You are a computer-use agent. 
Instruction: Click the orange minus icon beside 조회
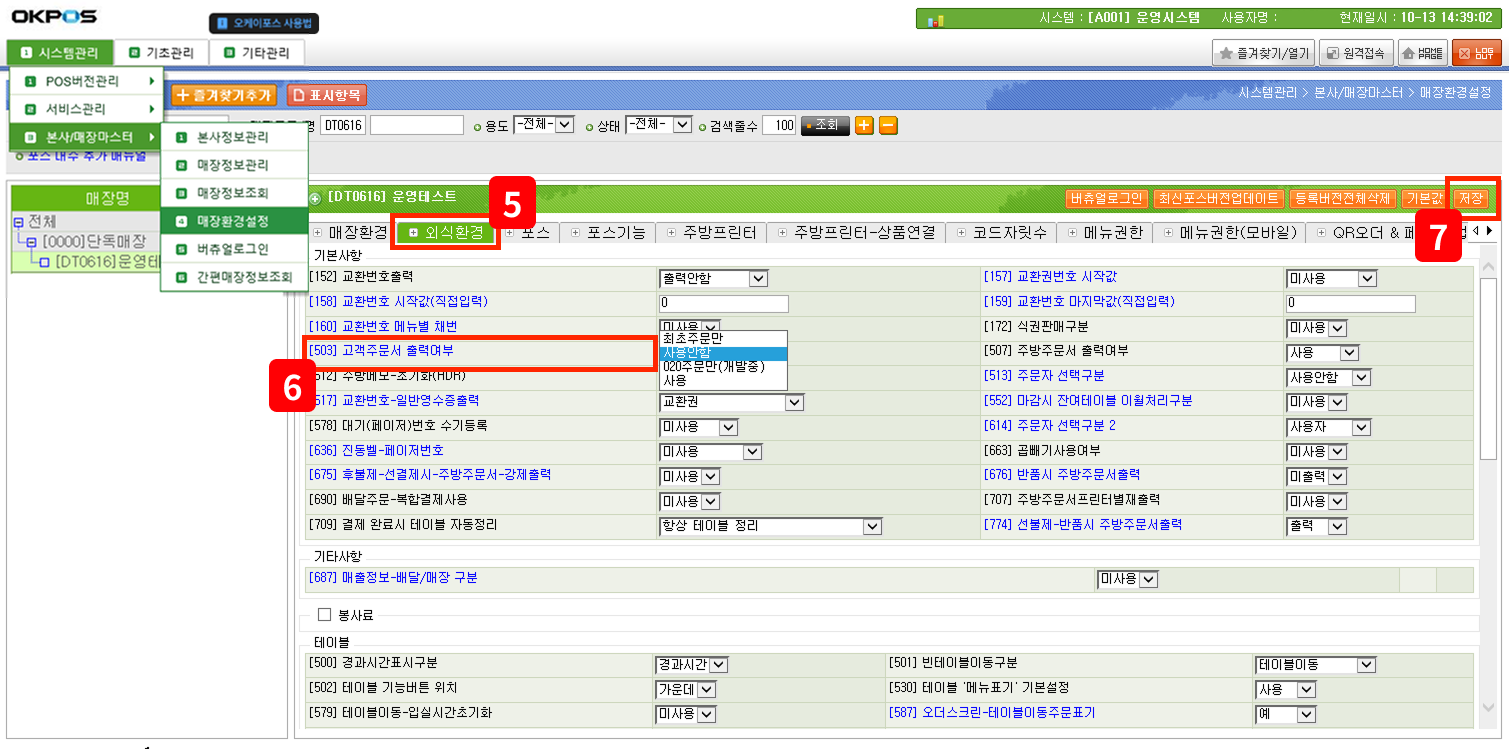888,125
